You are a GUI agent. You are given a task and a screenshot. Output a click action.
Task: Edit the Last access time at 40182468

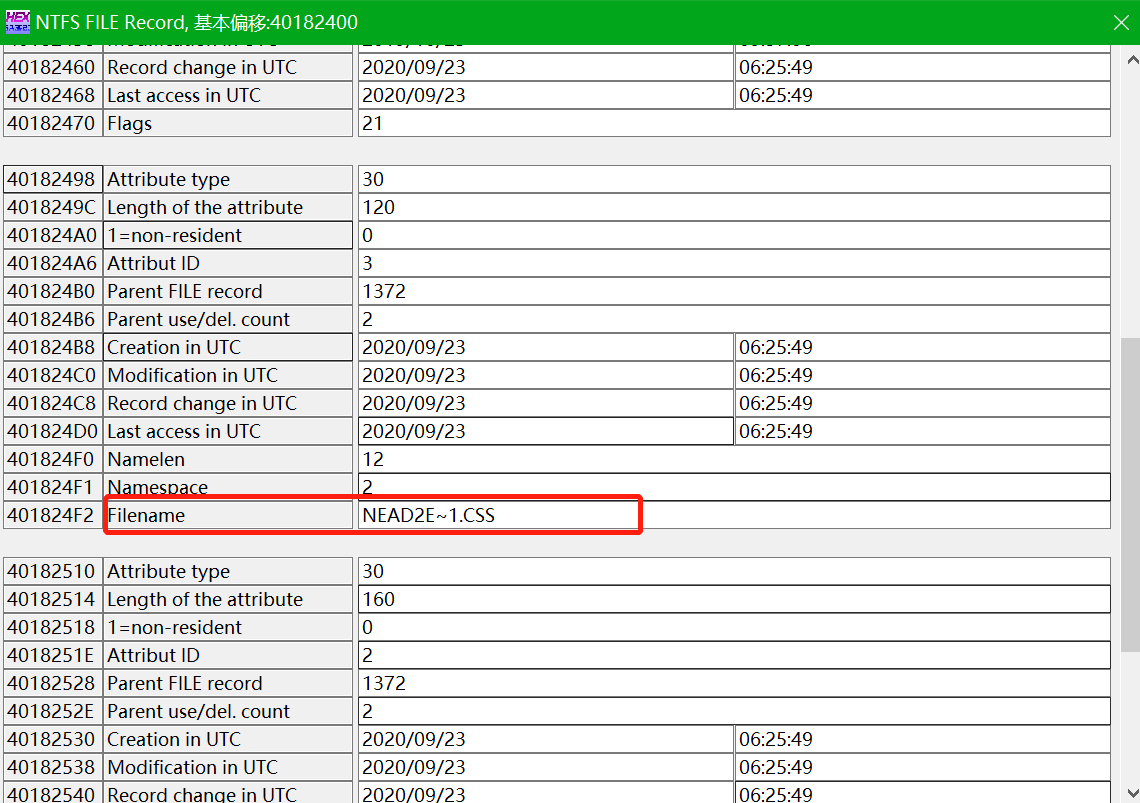(x=923, y=95)
